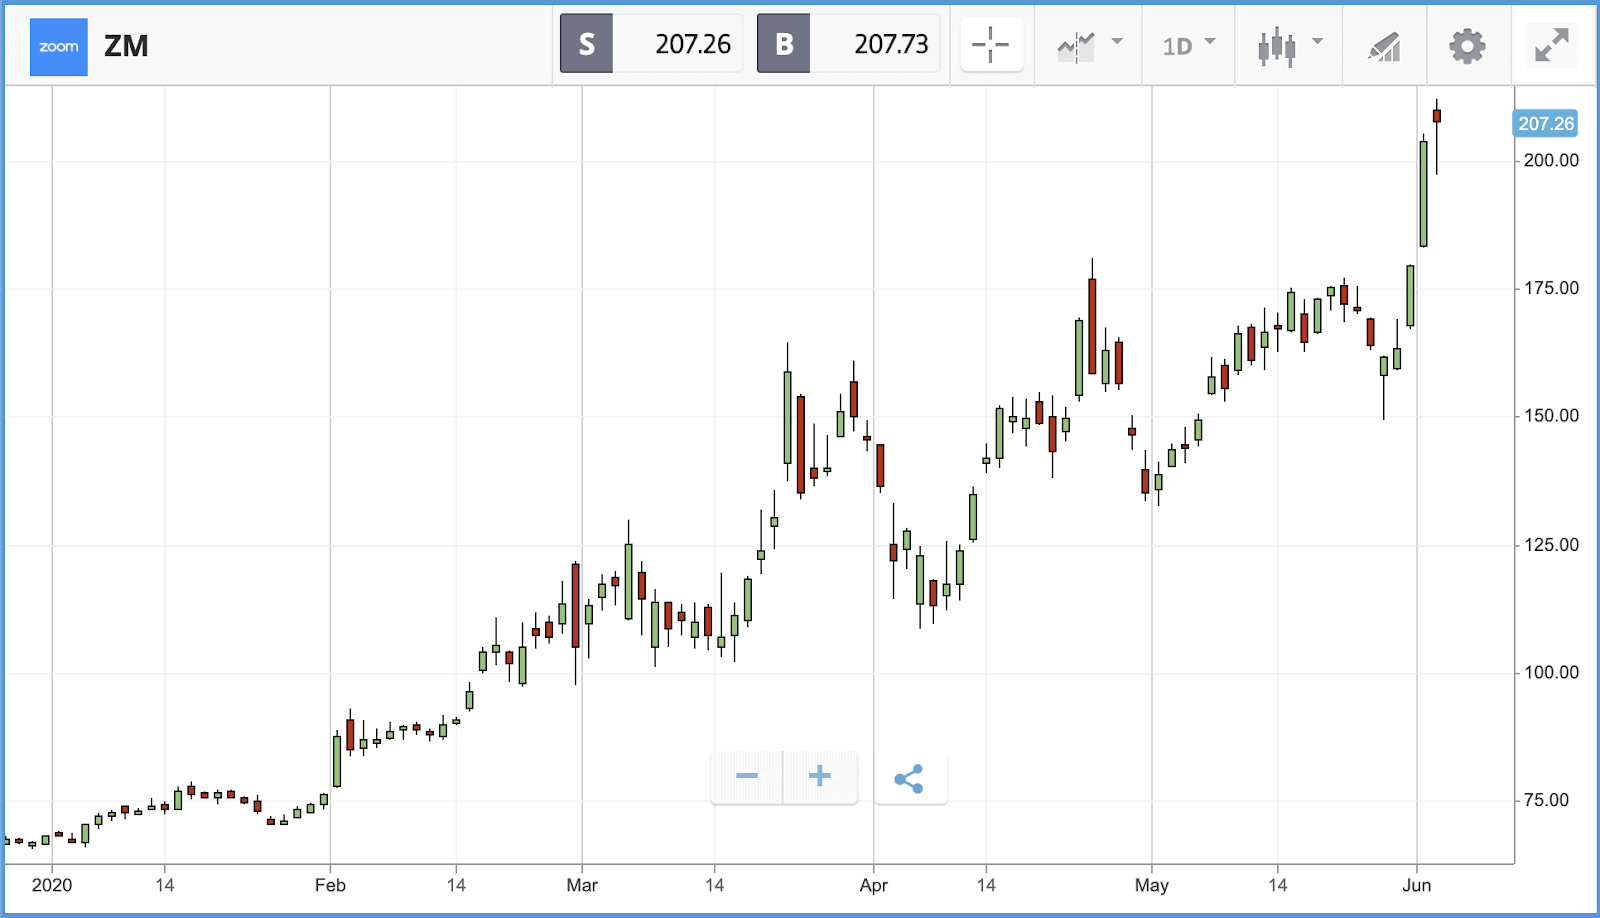Click the Apr date axis label

[x=874, y=885]
